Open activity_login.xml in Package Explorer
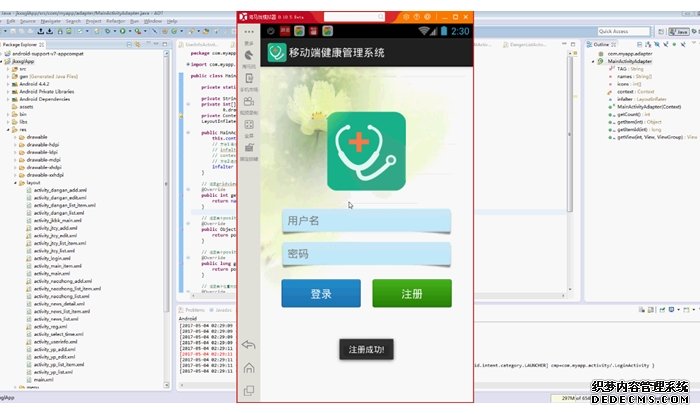 coord(50,258)
